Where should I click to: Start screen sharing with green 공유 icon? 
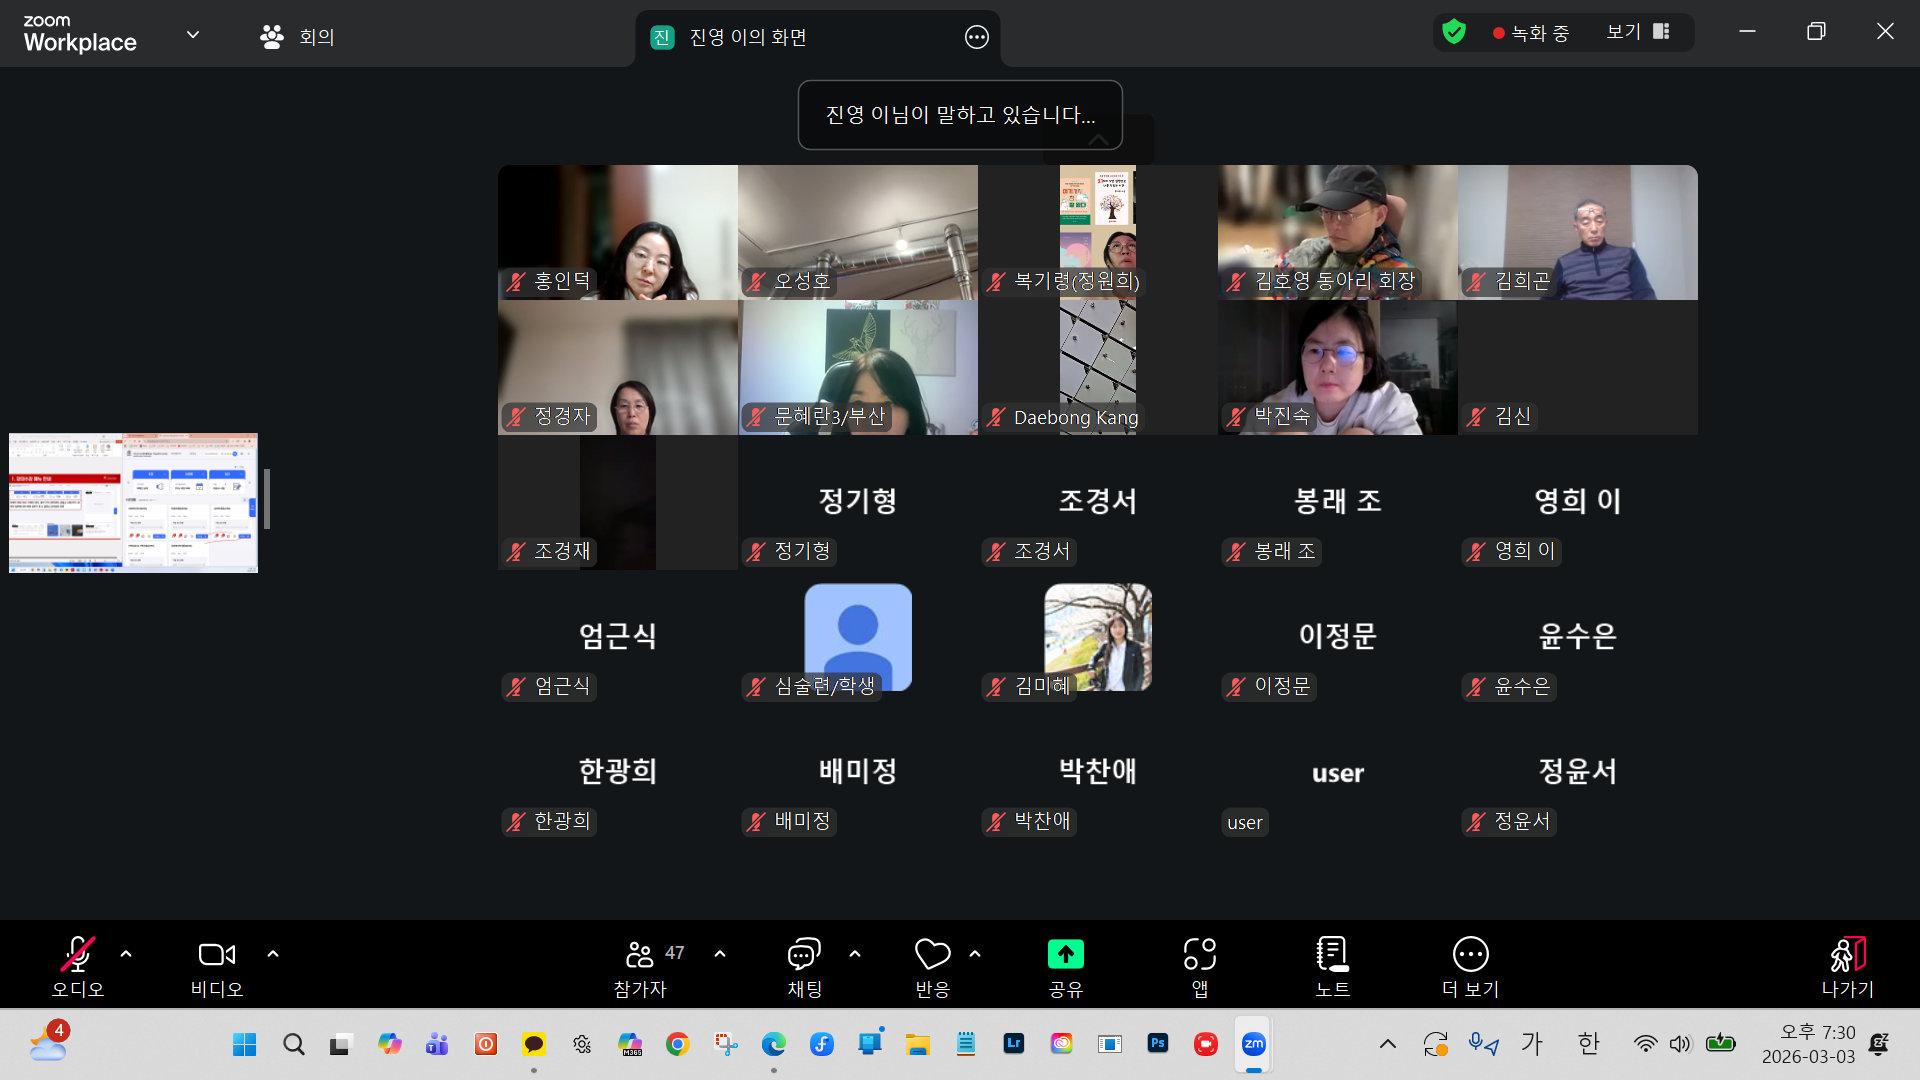(x=1065, y=955)
